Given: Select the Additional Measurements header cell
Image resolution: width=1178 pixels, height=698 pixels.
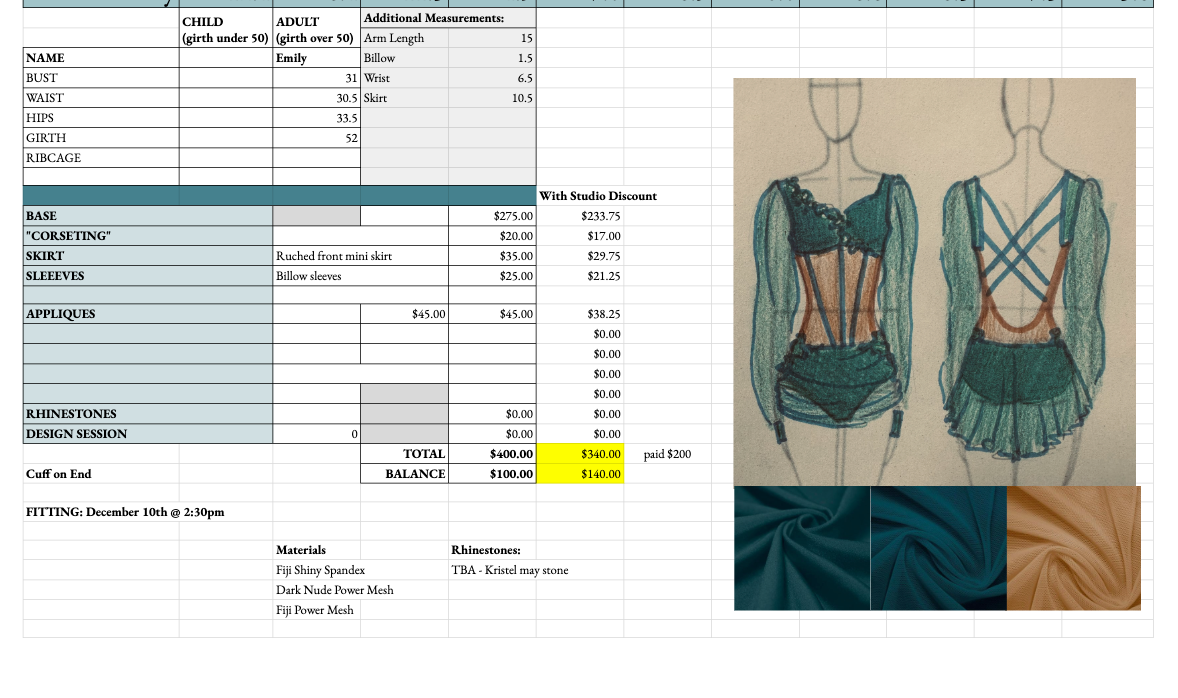Looking at the screenshot, I should (x=449, y=18).
